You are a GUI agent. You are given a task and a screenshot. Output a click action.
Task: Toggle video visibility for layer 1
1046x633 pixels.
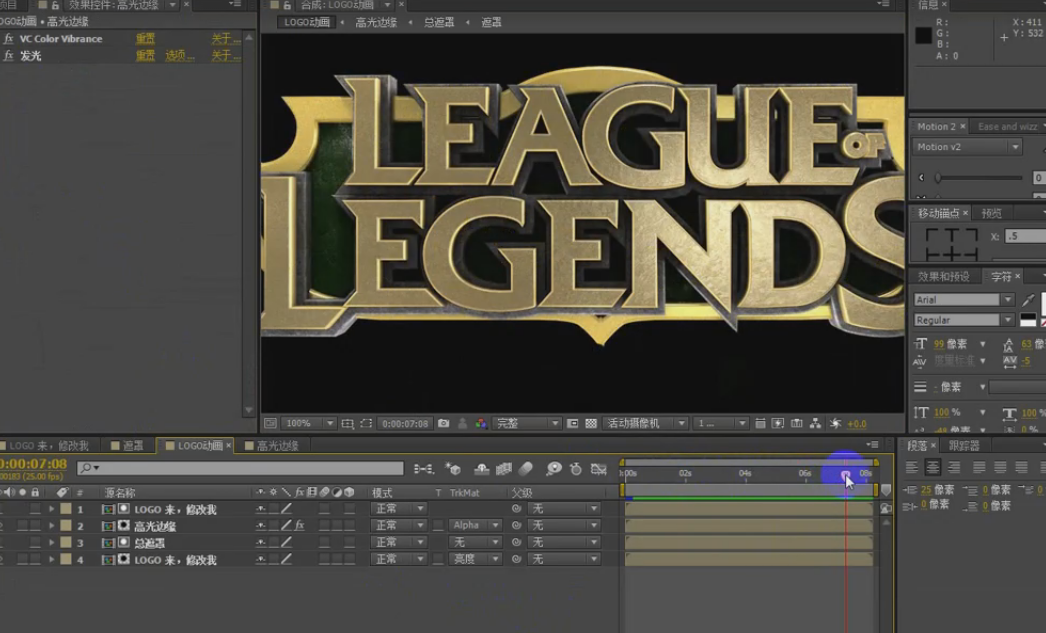2,509
